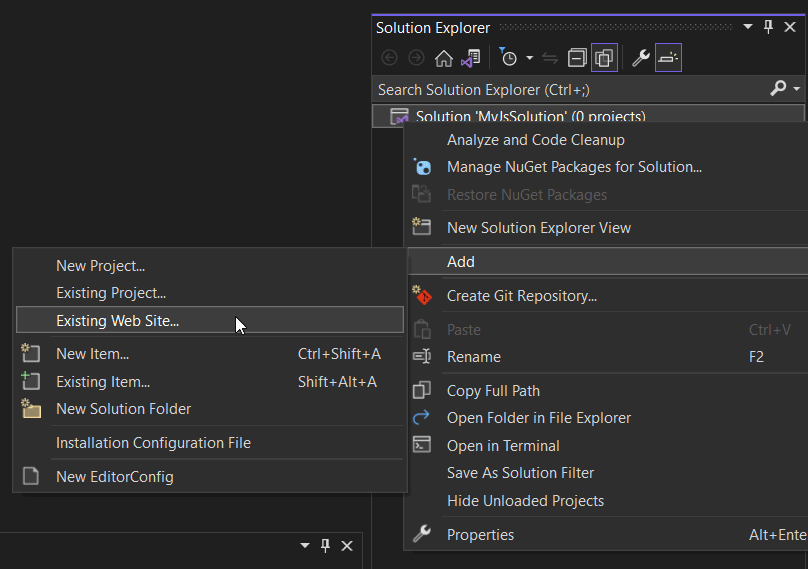Click the Existing Item icon

point(30,380)
